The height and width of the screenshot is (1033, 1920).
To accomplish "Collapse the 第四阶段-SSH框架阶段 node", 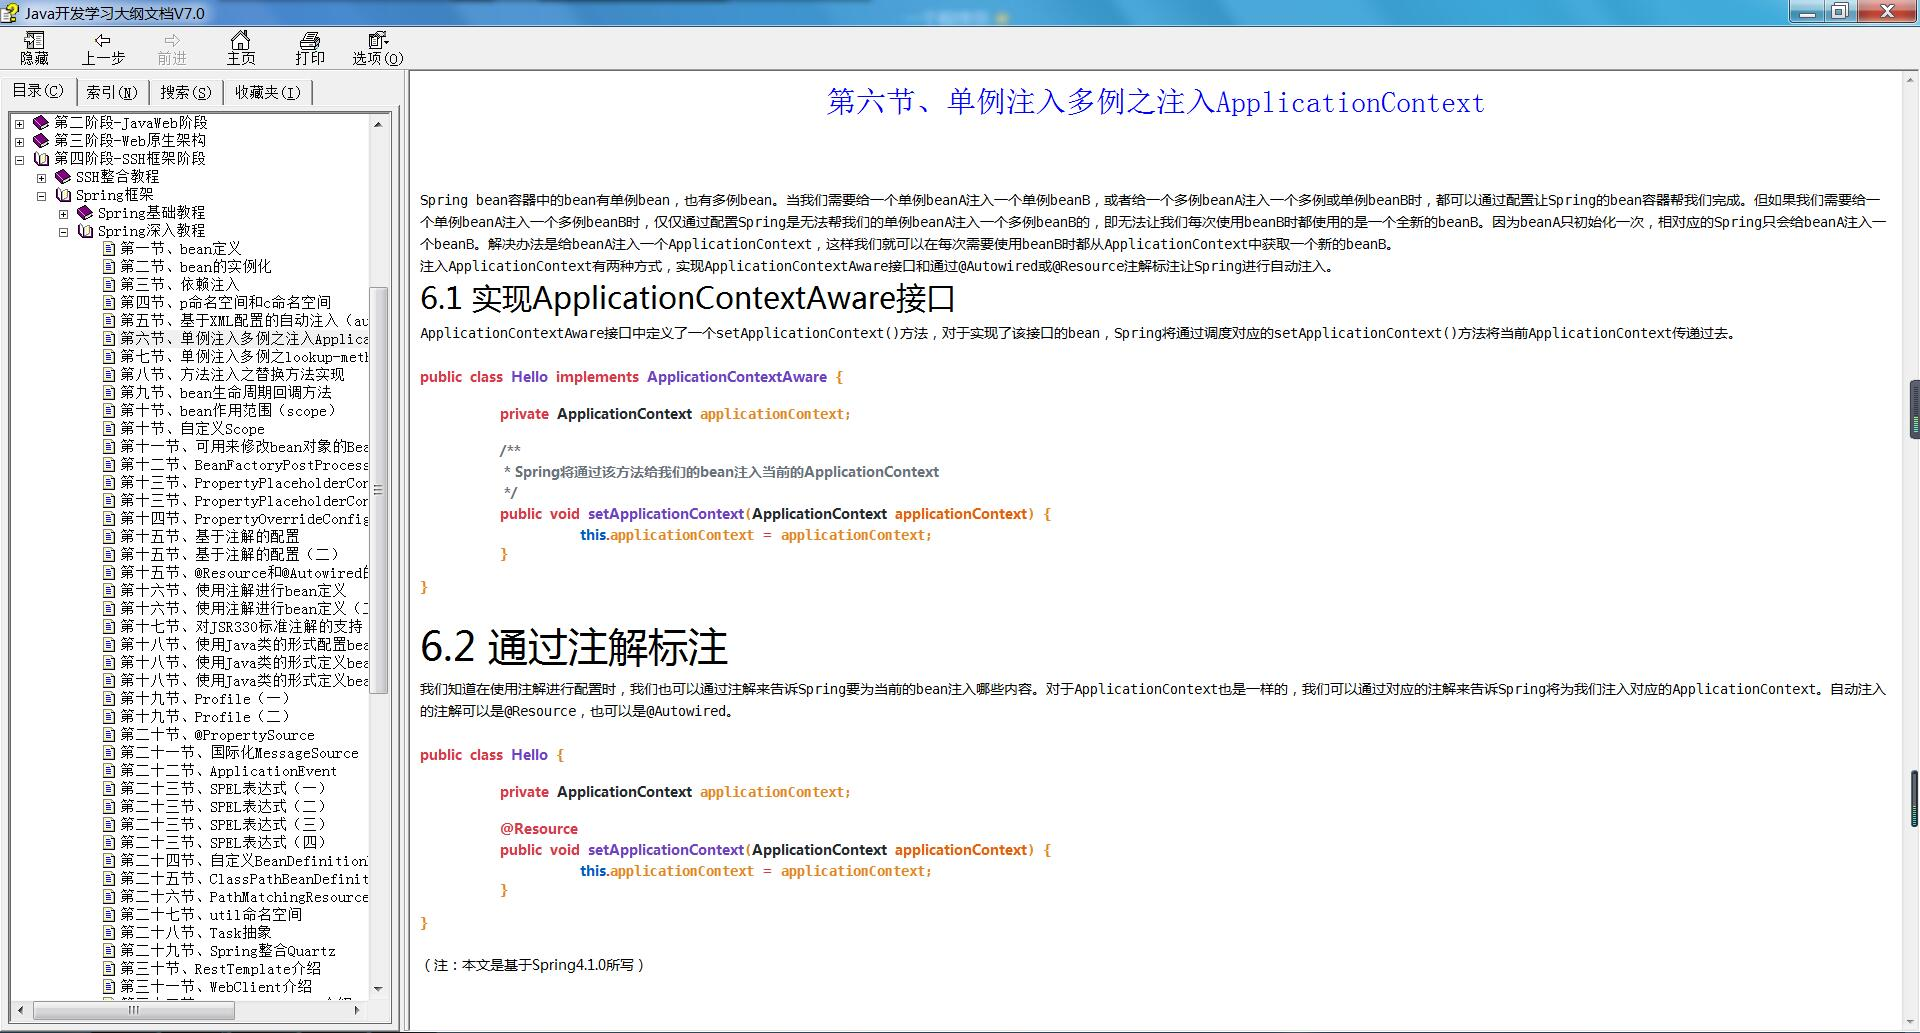I will tap(19, 159).
